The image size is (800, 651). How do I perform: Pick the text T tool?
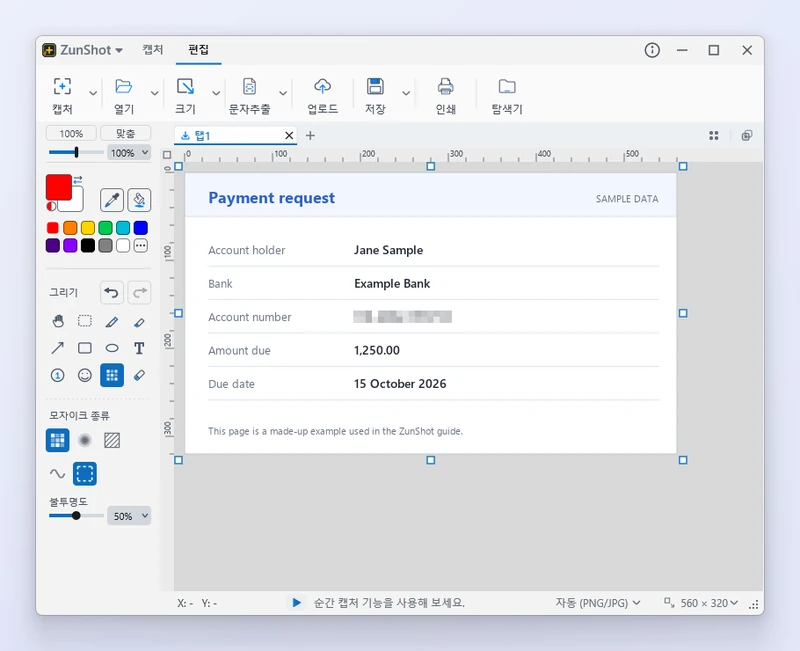pyautogui.click(x=139, y=348)
